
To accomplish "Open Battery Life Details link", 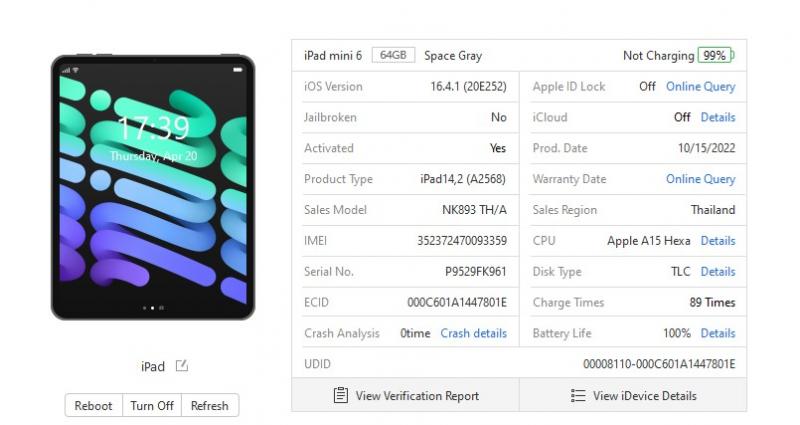I will (718, 333).
